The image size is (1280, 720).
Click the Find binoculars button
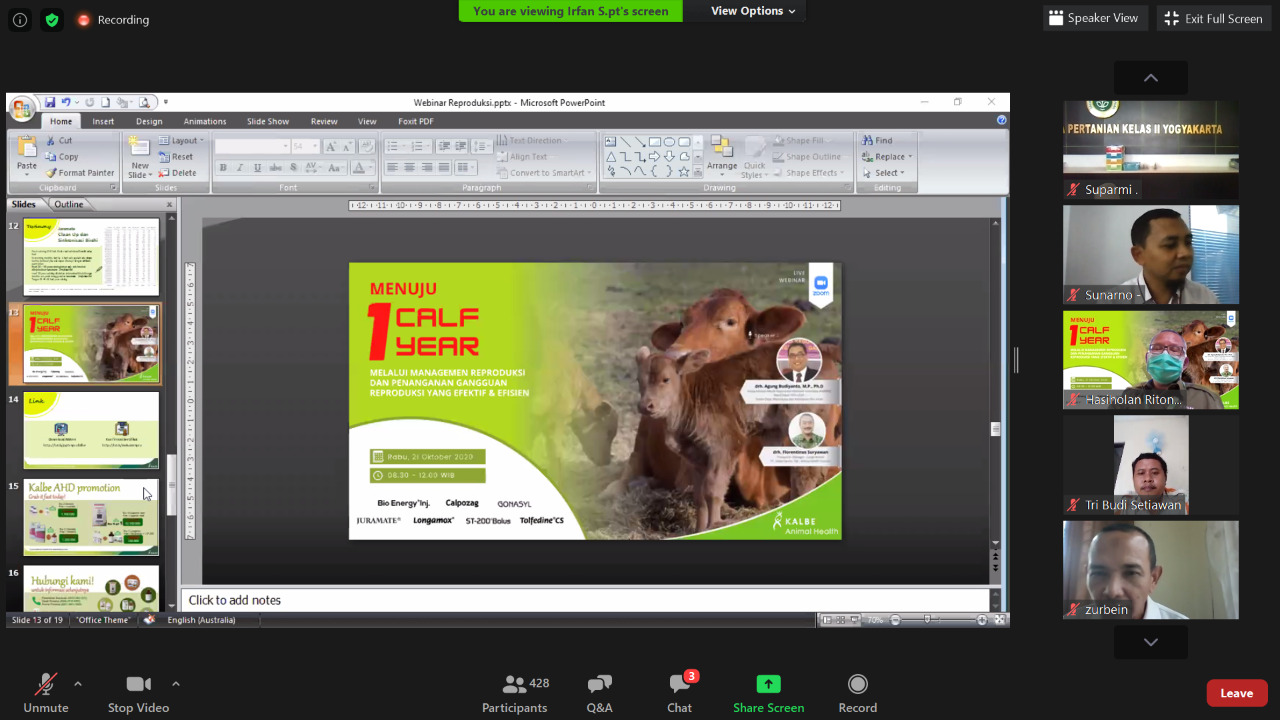click(877, 141)
